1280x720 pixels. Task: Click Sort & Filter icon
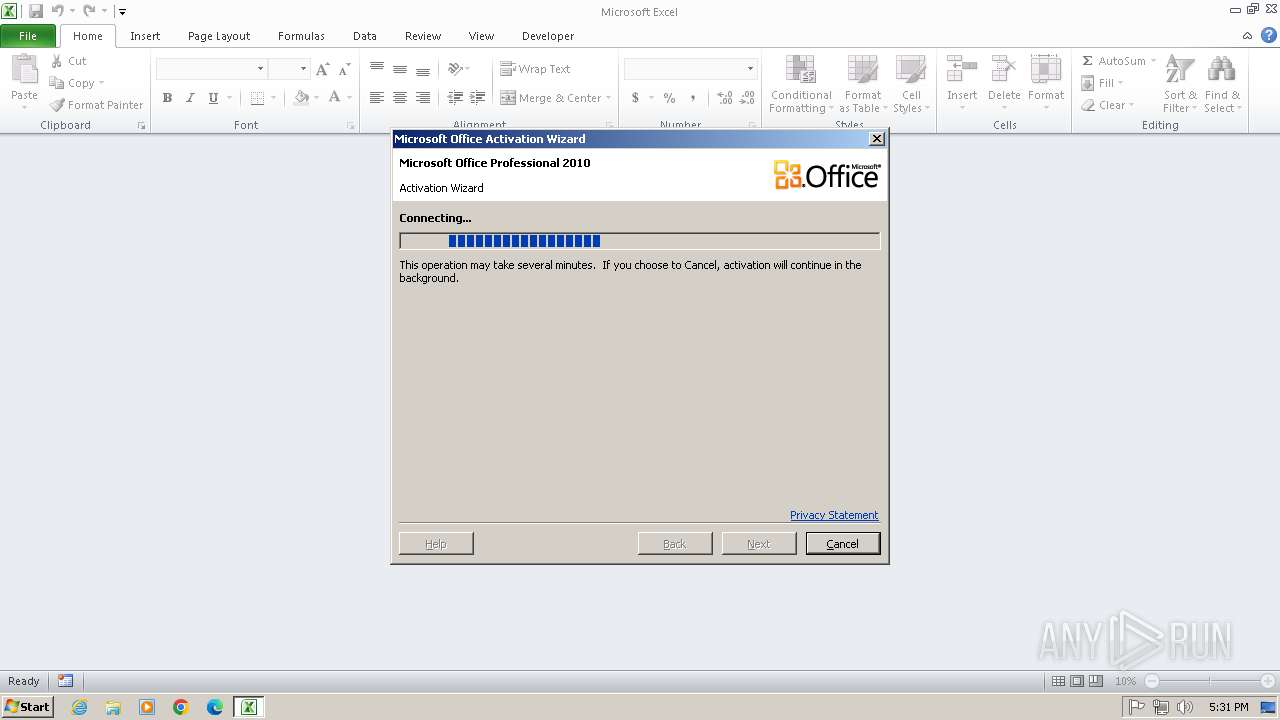coord(1180,70)
